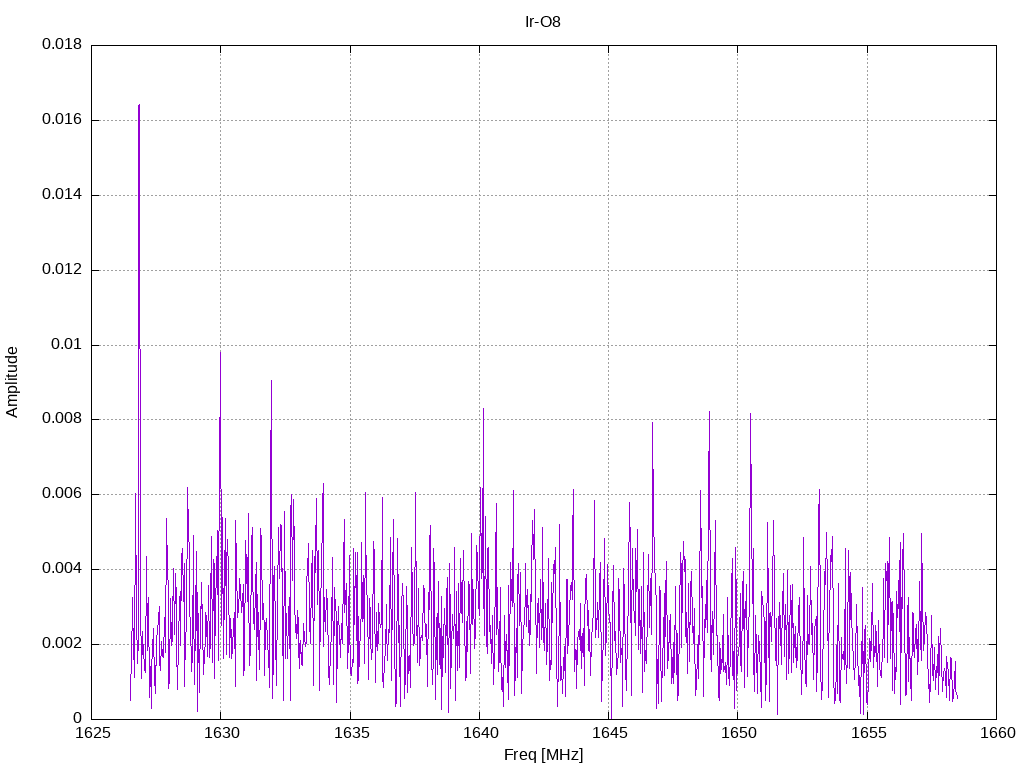The width and height of the screenshot is (1024, 768).
Task: Click the 0.012 y-axis tick label
Action: (62, 270)
